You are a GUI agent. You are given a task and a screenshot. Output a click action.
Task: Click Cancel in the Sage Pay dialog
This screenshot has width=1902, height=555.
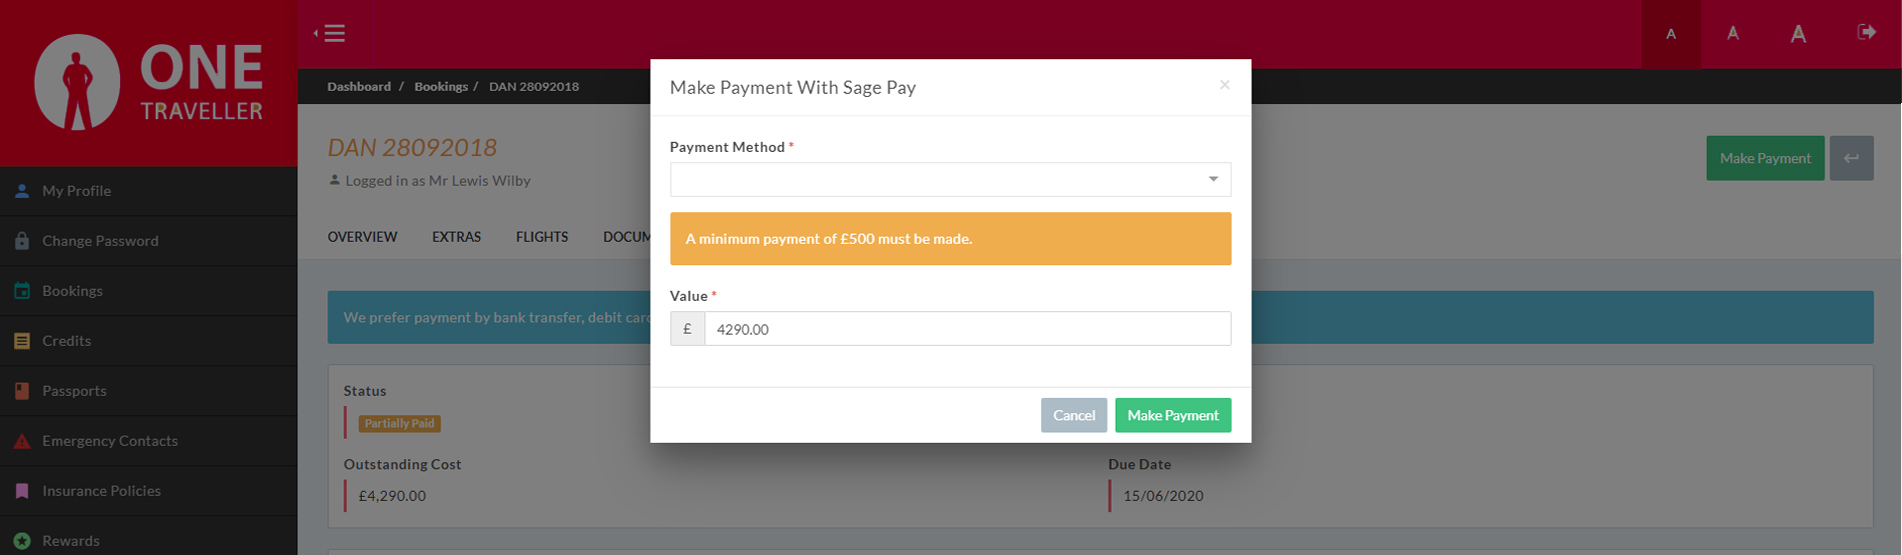pos(1074,415)
